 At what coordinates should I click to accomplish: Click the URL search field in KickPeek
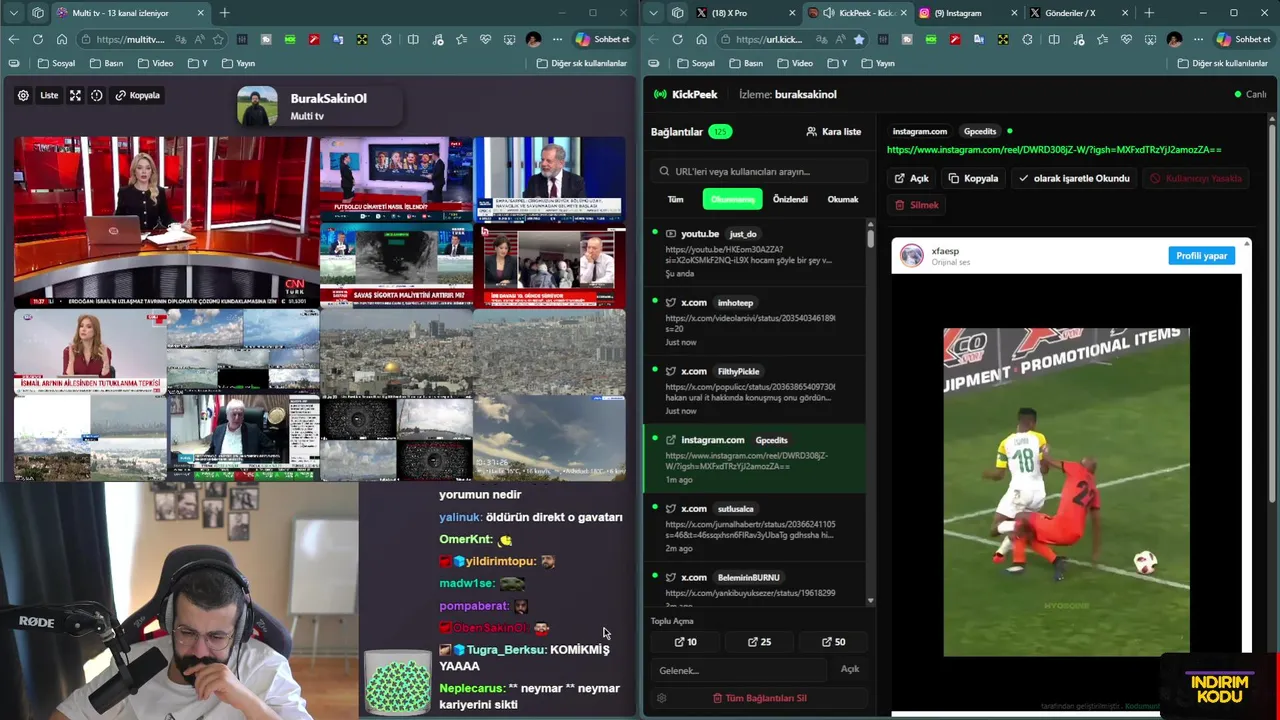(x=757, y=171)
